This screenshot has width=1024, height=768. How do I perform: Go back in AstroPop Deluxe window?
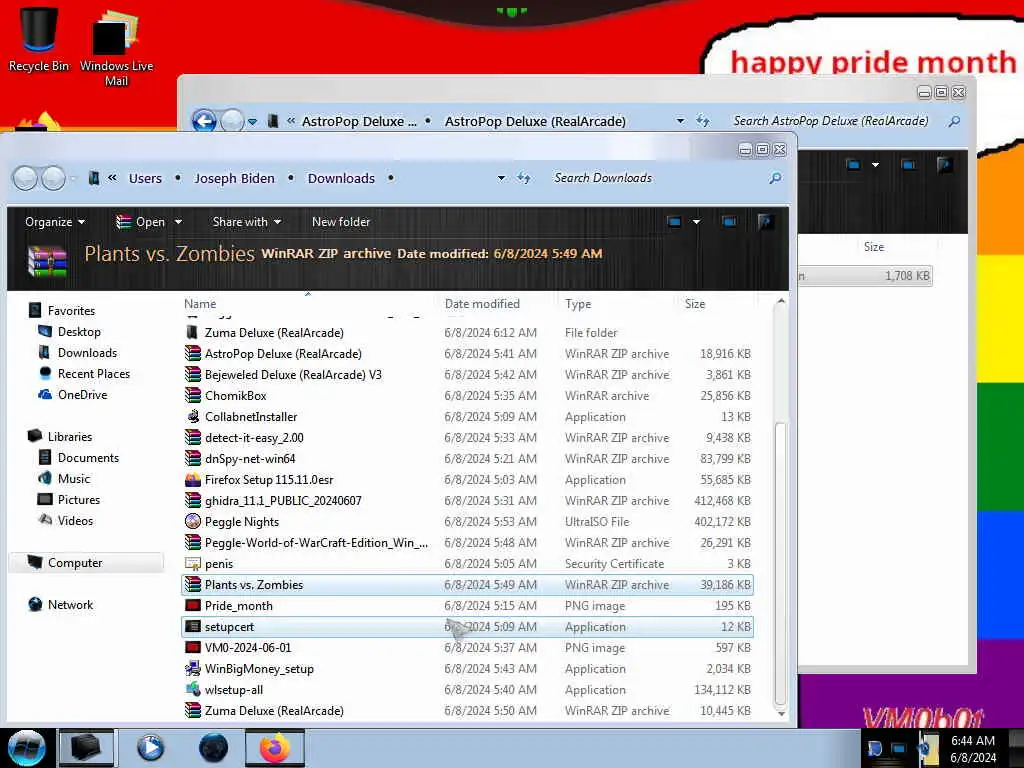(x=204, y=121)
